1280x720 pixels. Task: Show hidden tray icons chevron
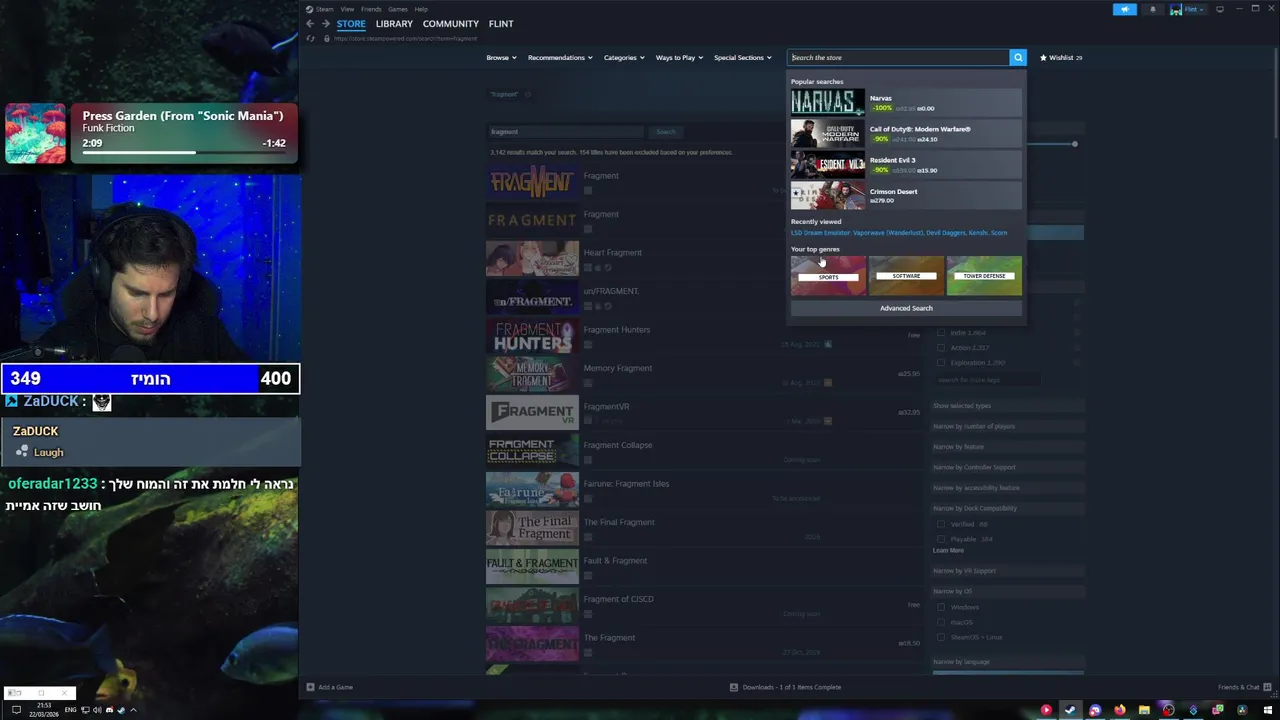133,710
